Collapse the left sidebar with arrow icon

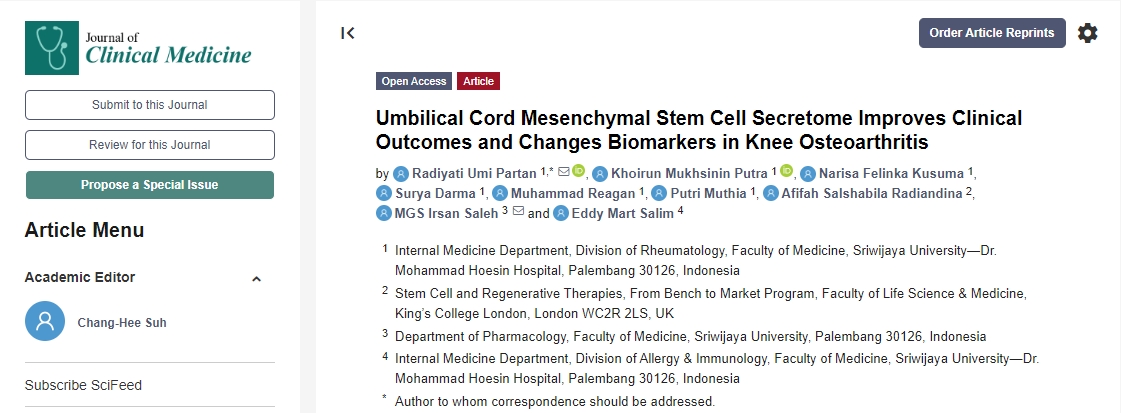(x=348, y=33)
